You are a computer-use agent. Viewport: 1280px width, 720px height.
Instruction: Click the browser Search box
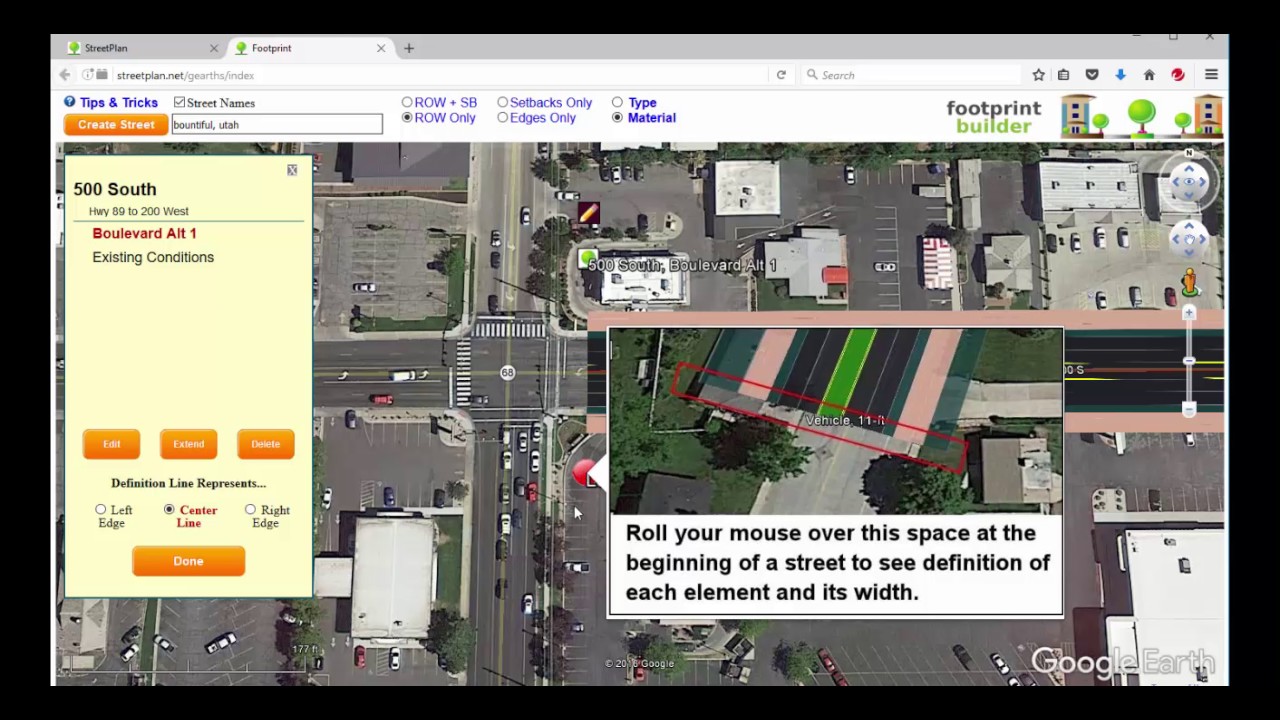[x=912, y=75]
